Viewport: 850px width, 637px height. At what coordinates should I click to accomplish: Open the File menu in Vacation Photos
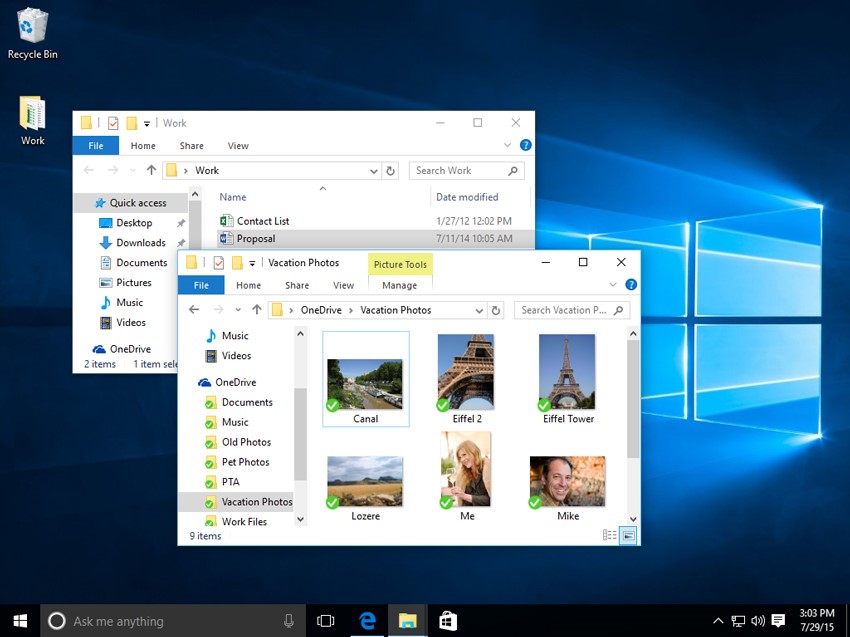click(x=201, y=285)
